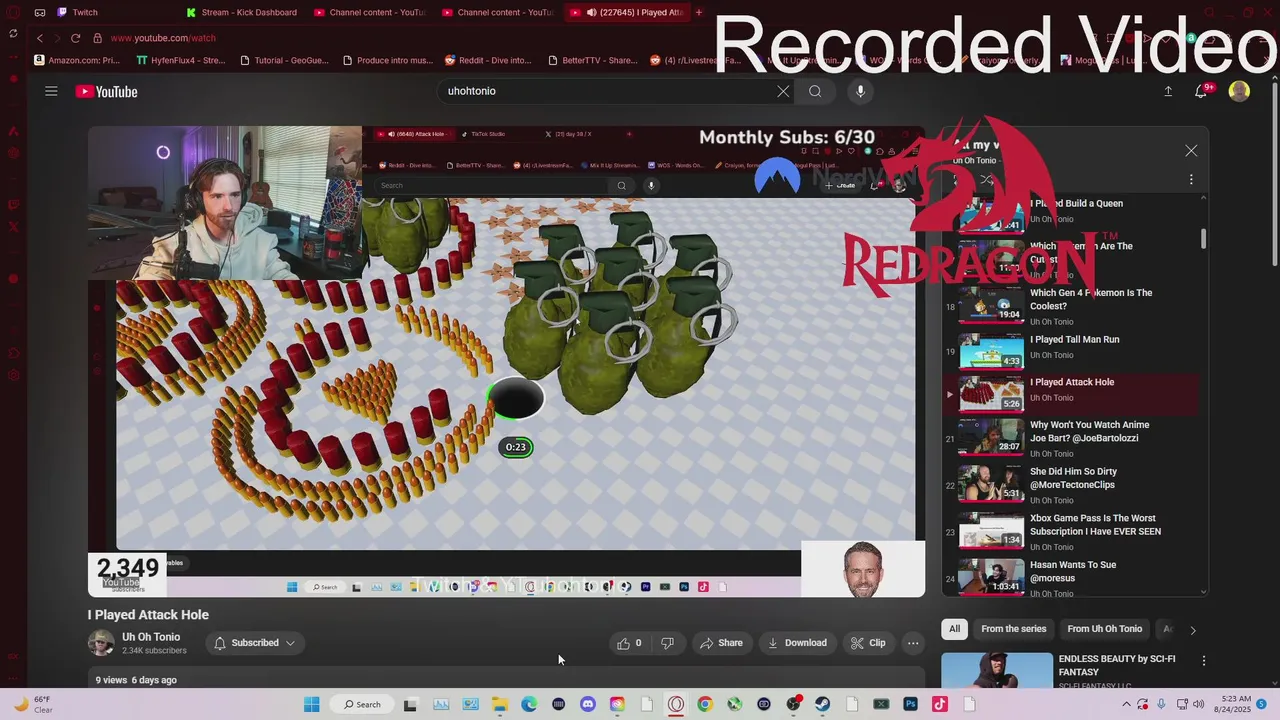Reload the page in the browser
Screen dimensions: 1280x720
tap(75, 38)
